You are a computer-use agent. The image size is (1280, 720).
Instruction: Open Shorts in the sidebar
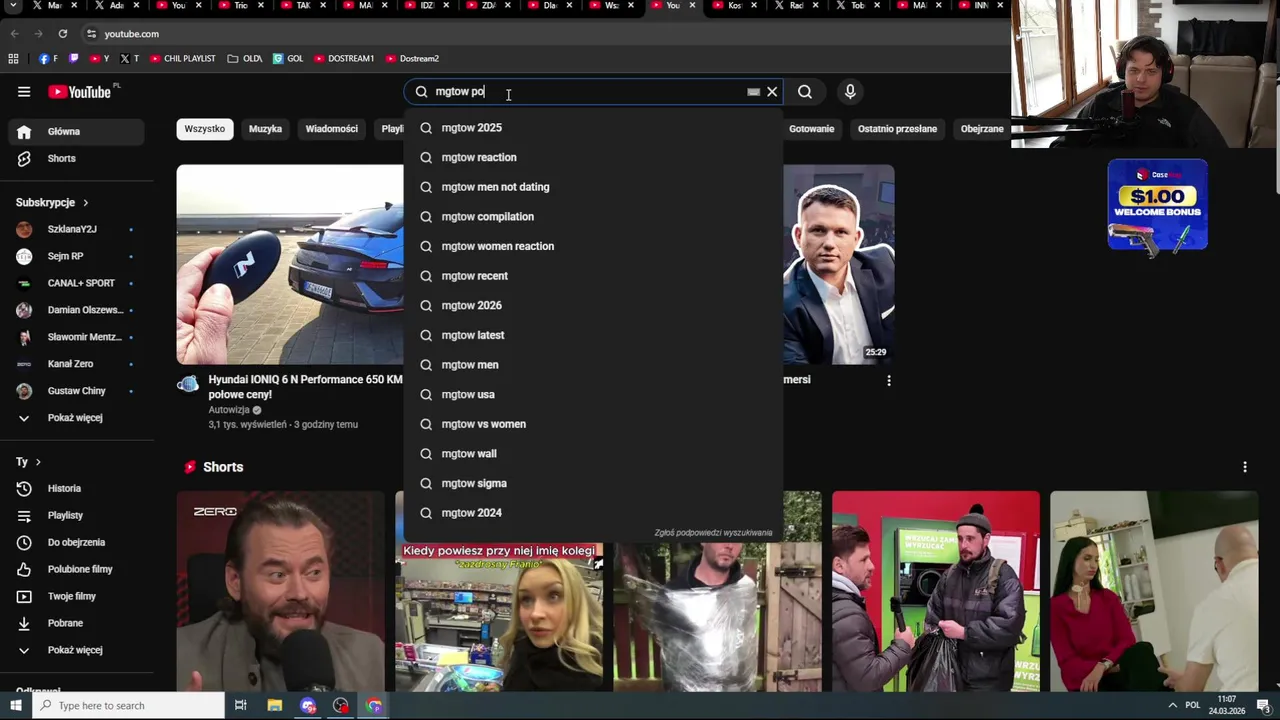click(77, 159)
